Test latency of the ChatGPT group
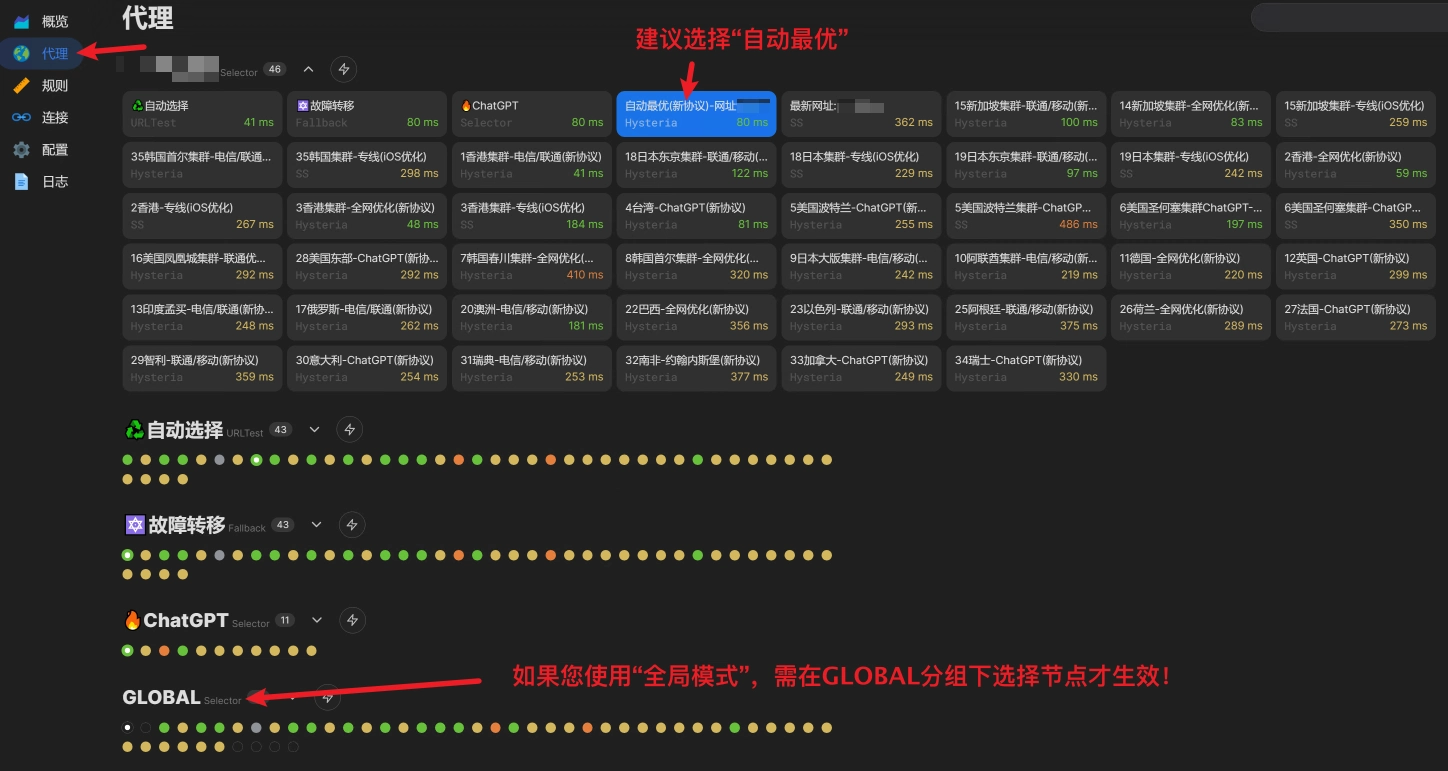The height and width of the screenshot is (771, 1448). pyautogui.click(x=352, y=620)
